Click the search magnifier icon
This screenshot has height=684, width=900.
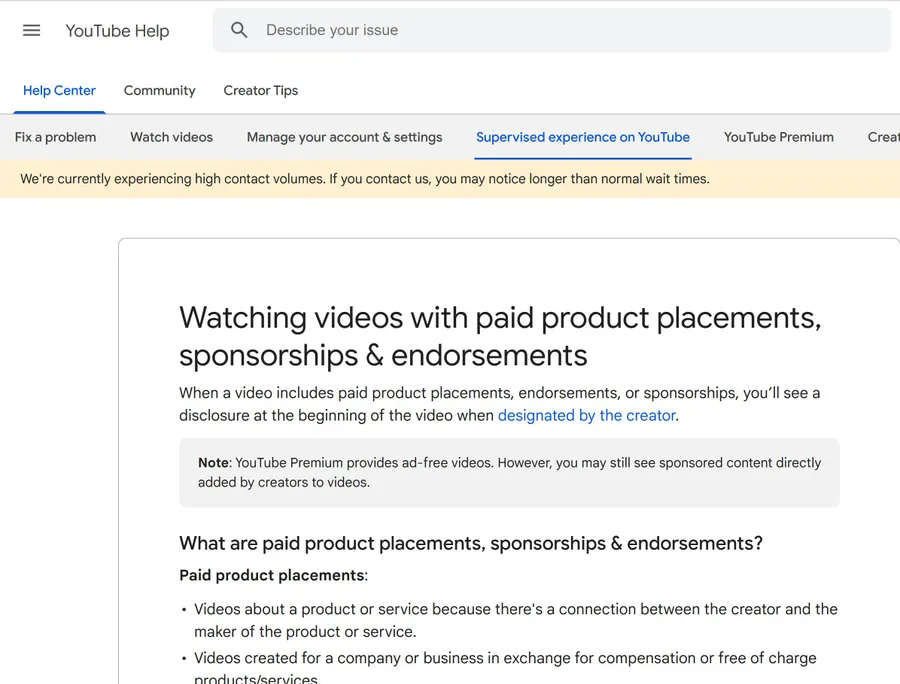tap(239, 30)
